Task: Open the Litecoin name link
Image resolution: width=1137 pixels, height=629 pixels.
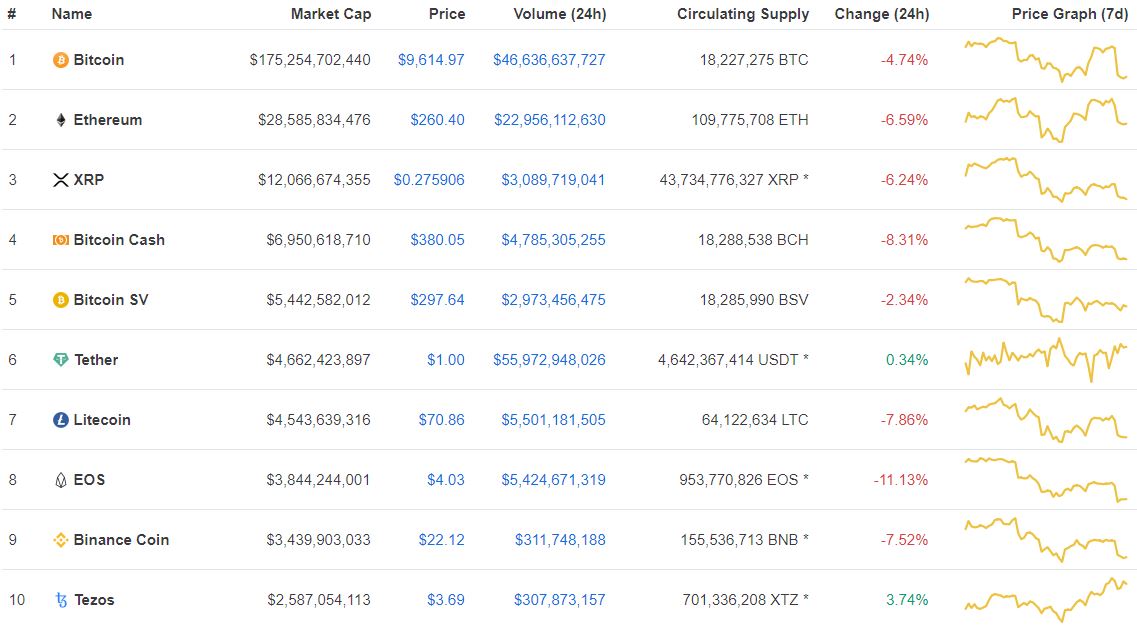Action: (x=102, y=419)
